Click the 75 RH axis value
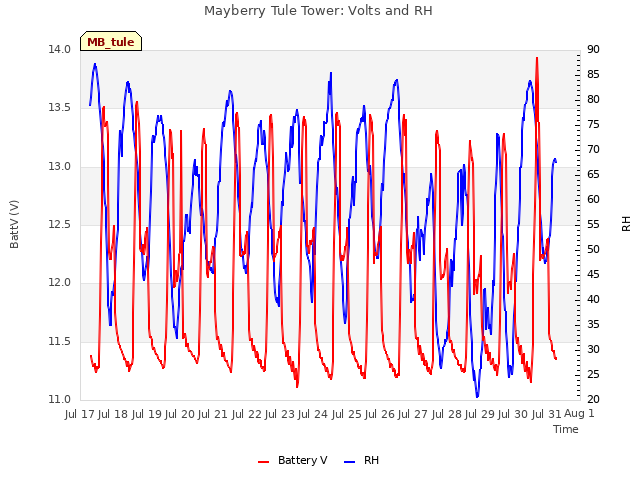Screen dimensions: 640x480 point(593,125)
